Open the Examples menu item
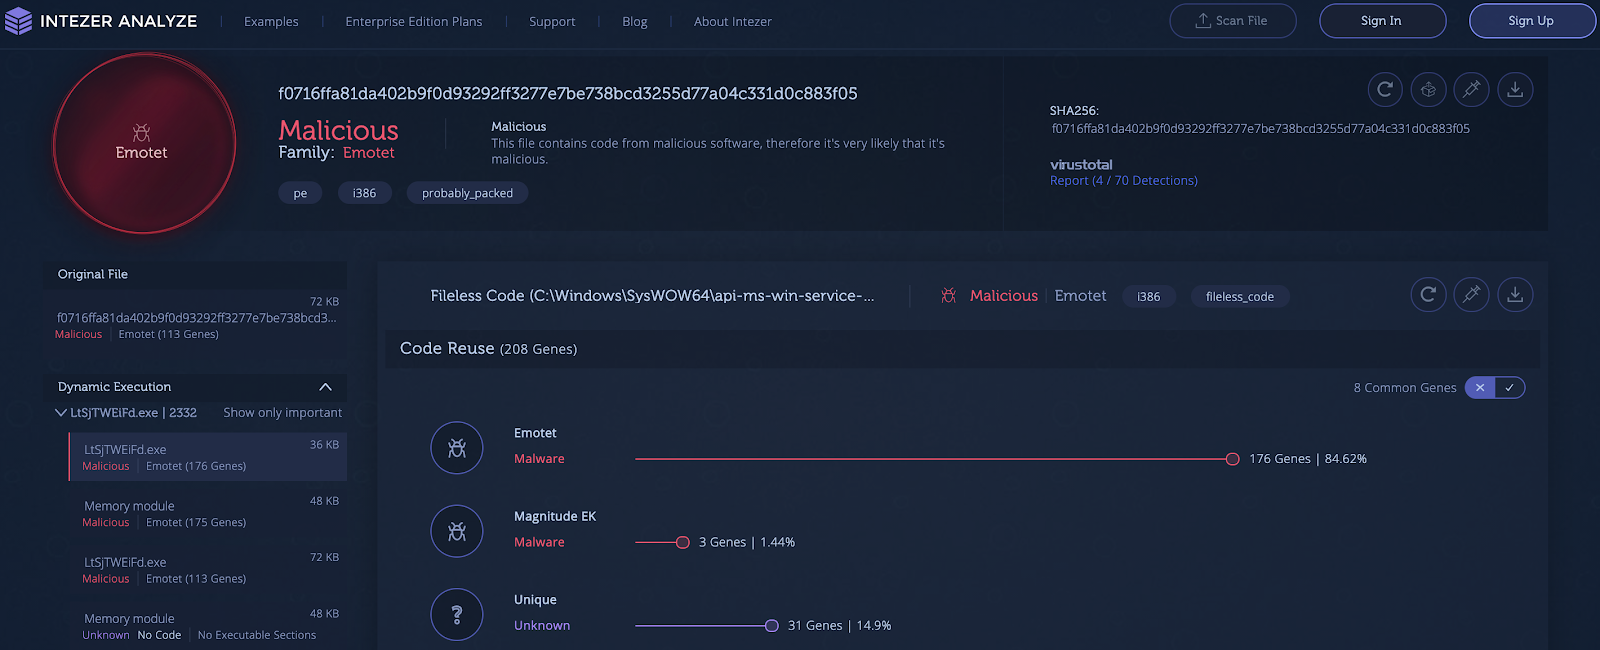 [271, 21]
